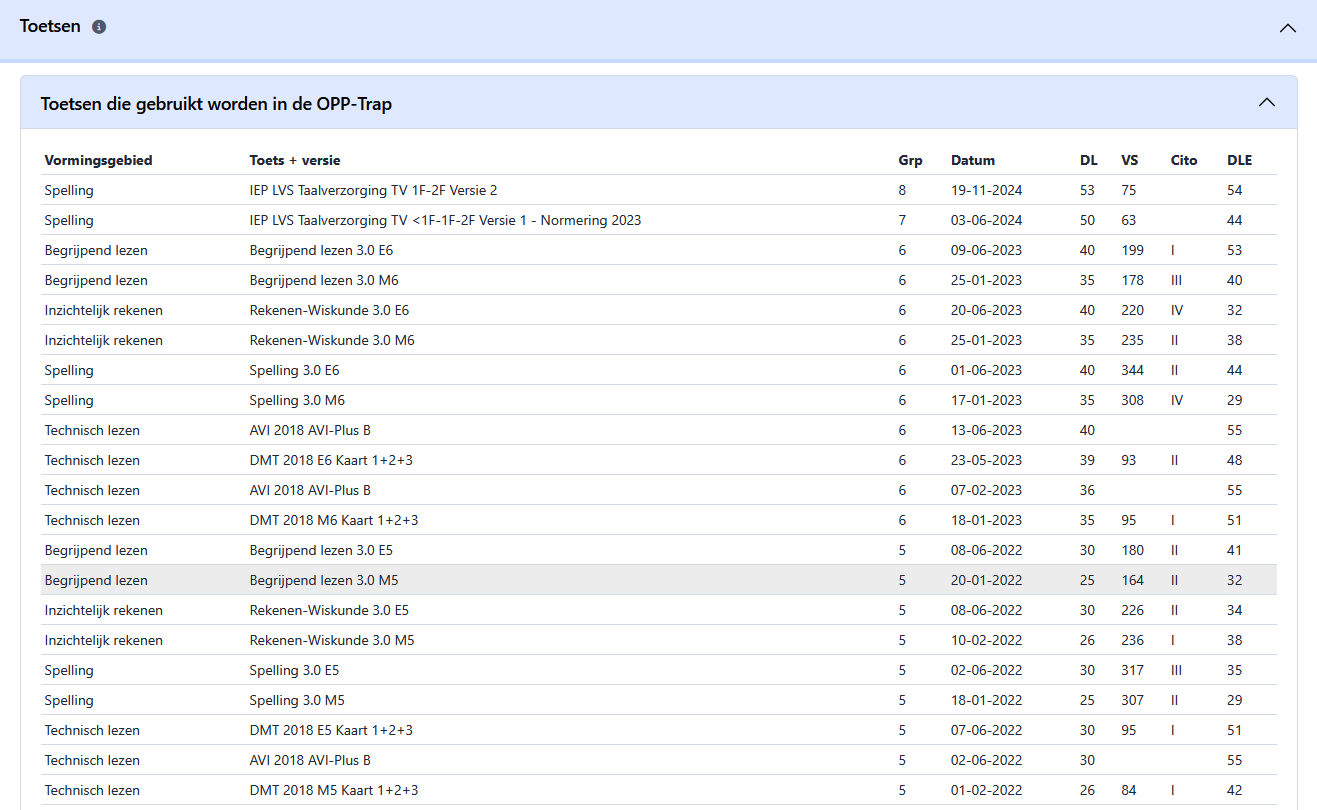This screenshot has width=1317, height=810.
Task: Click date 13-06-2023 of AVI-Plus B
Action: pos(986,430)
